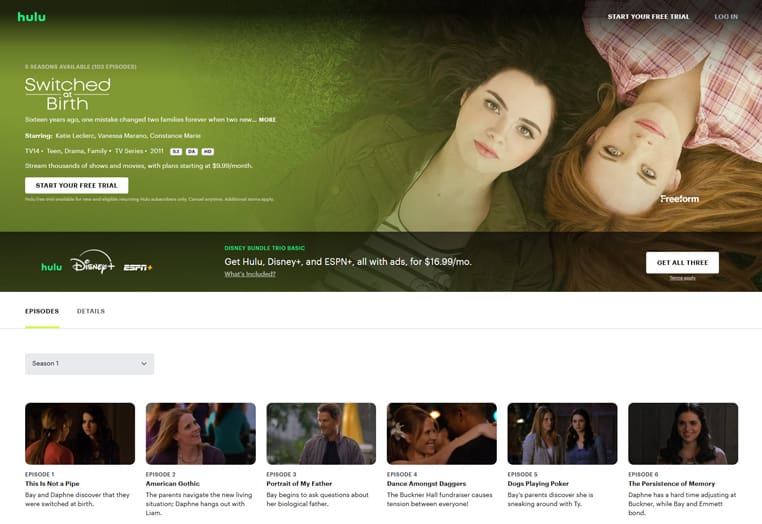Click the Disney Bundle Trio Basic heading
Screen dimensions: 762x524
click(264, 248)
